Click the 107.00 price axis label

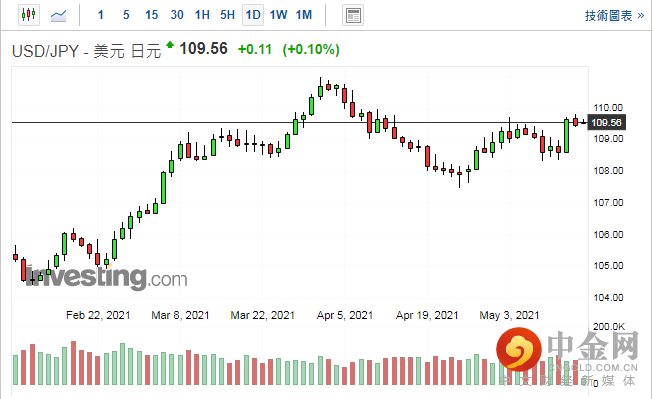click(608, 202)
